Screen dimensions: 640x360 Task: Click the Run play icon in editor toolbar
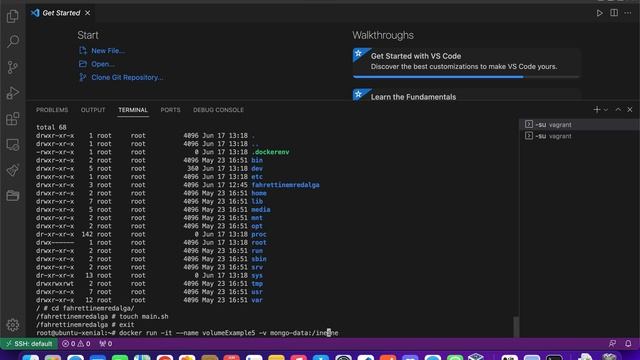pyautogui.click(x=599, y=13)
